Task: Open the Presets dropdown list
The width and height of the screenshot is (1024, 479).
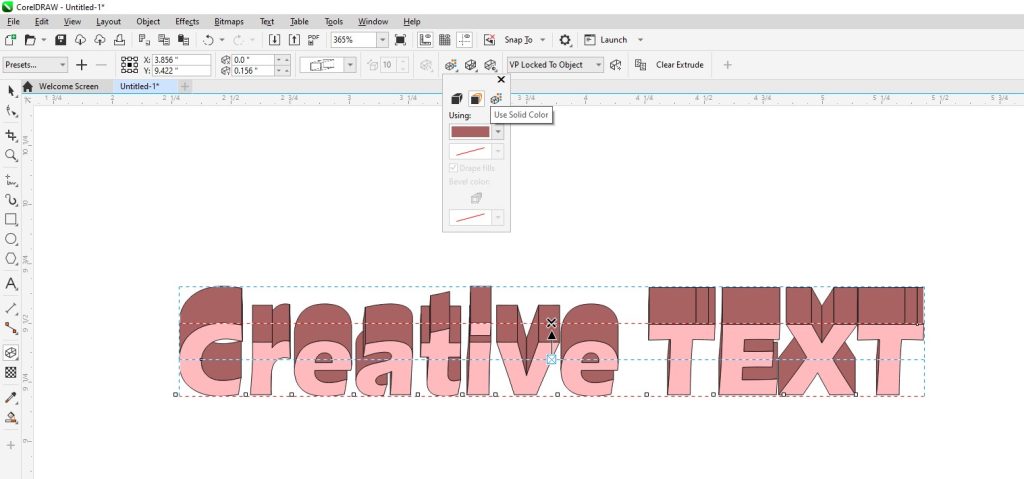Action: click(x=62, y=65)
